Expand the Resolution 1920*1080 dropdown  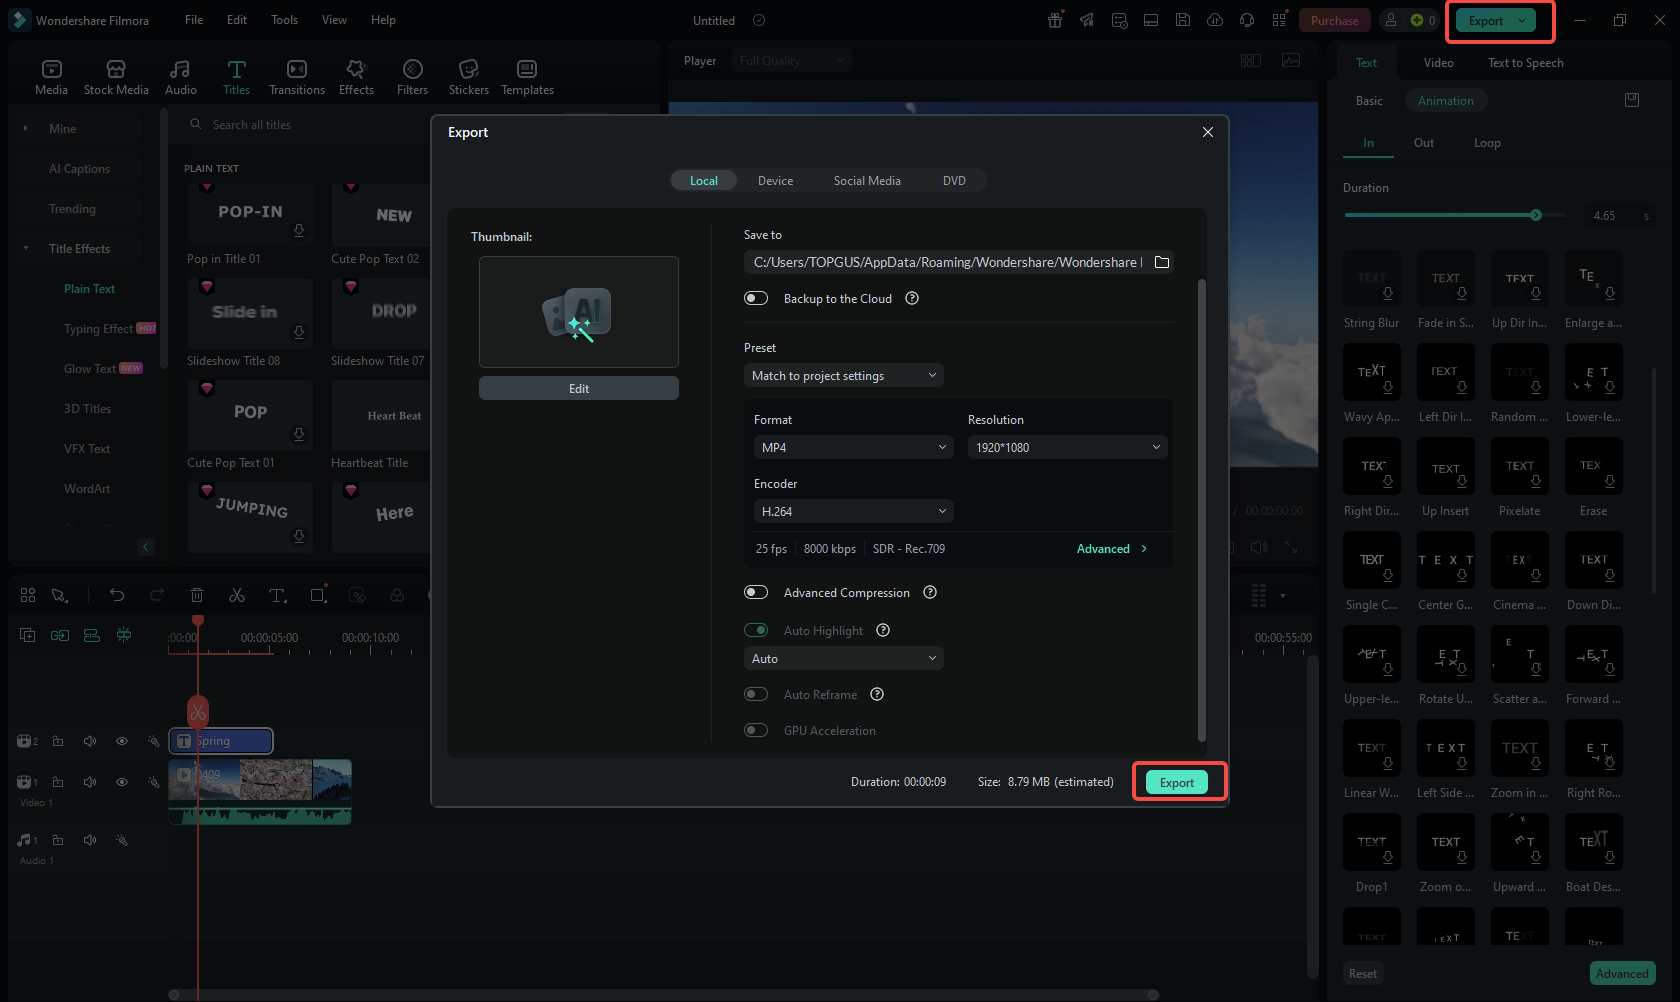tap(1067, 447)
